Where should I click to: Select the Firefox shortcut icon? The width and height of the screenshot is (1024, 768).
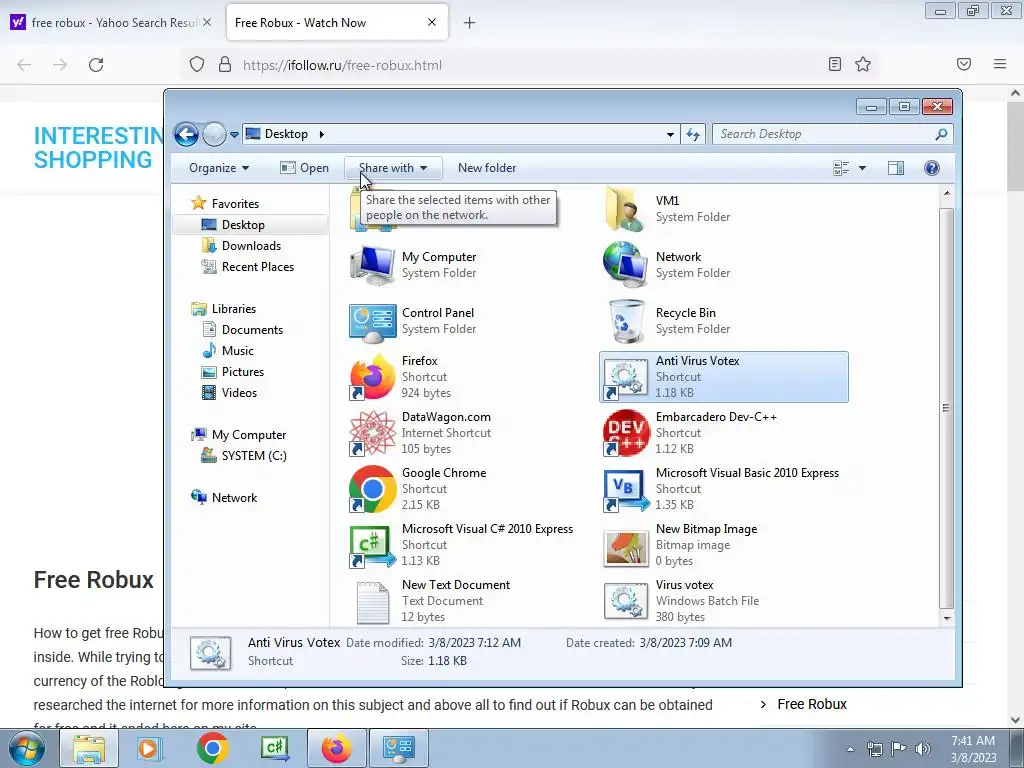pos(372,377)
